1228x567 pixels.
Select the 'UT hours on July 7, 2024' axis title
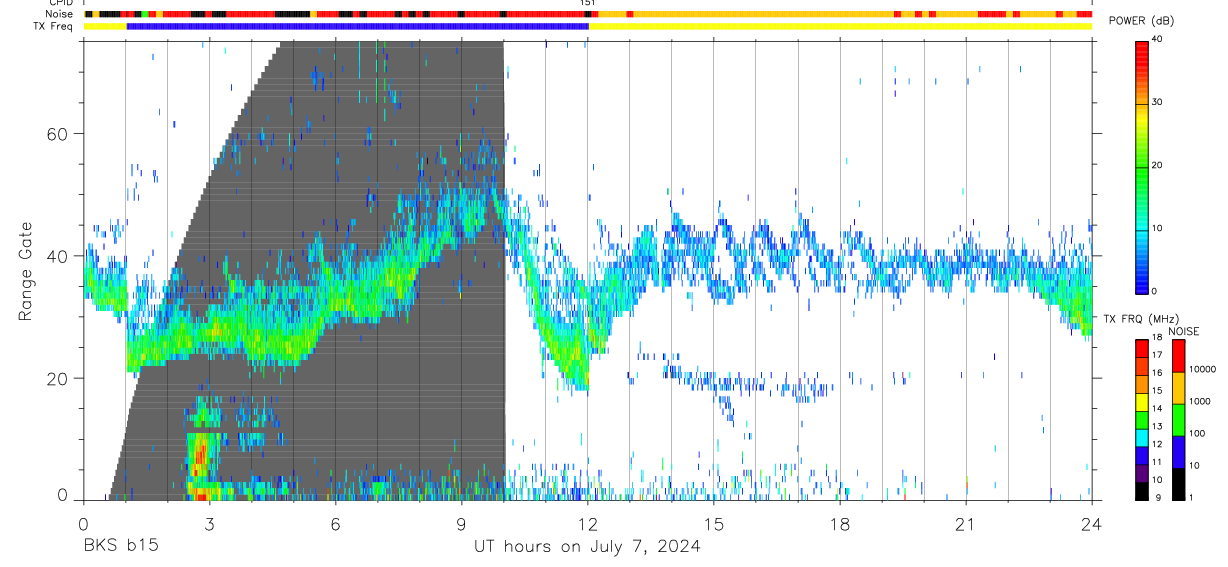coord(587,547)
